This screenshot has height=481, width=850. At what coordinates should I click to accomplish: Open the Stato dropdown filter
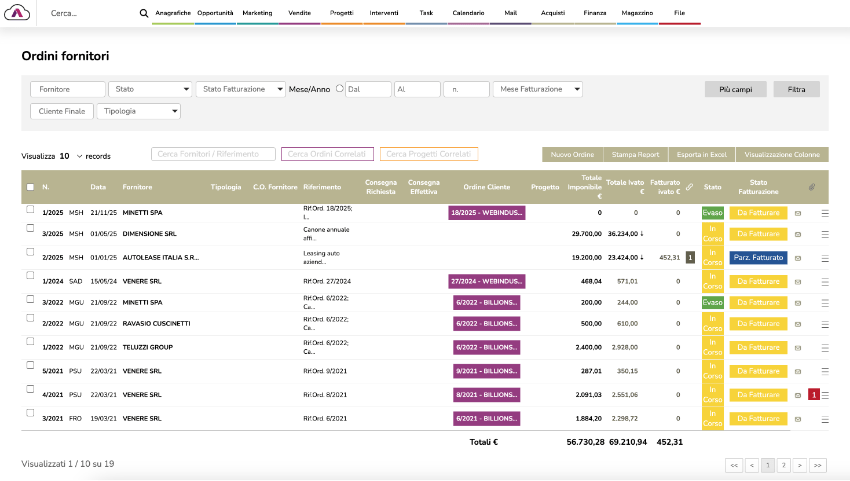(x=150, y=89)
